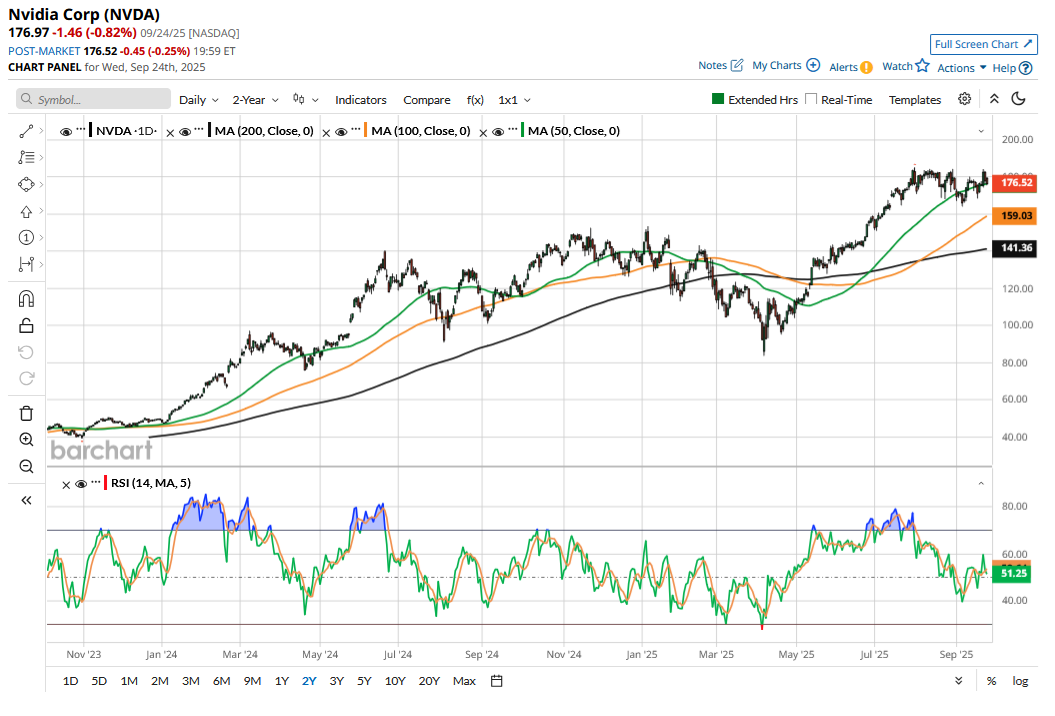Select the 5Y time range
The height and width of the screenshot is (716, 1055).
click(x=364, y=681)
